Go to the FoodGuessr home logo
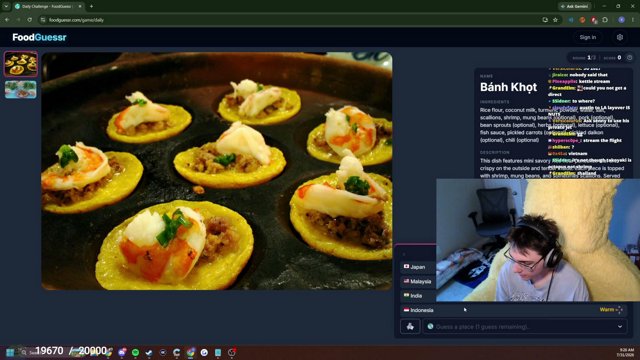 (x=39, y=37)
